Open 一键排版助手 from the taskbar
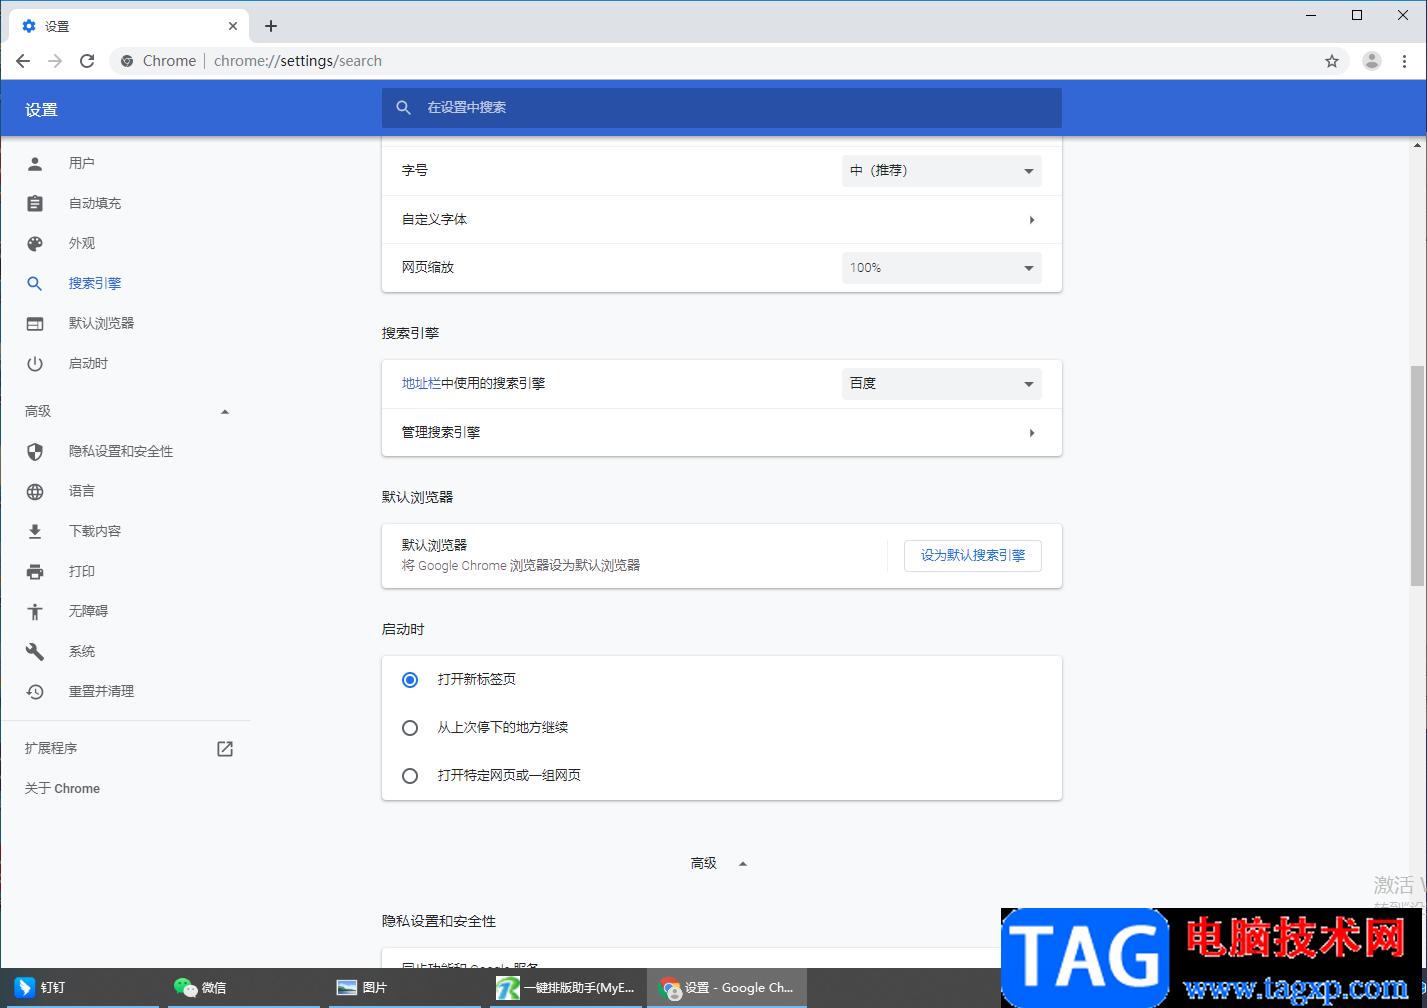 [x=566, y=987]
